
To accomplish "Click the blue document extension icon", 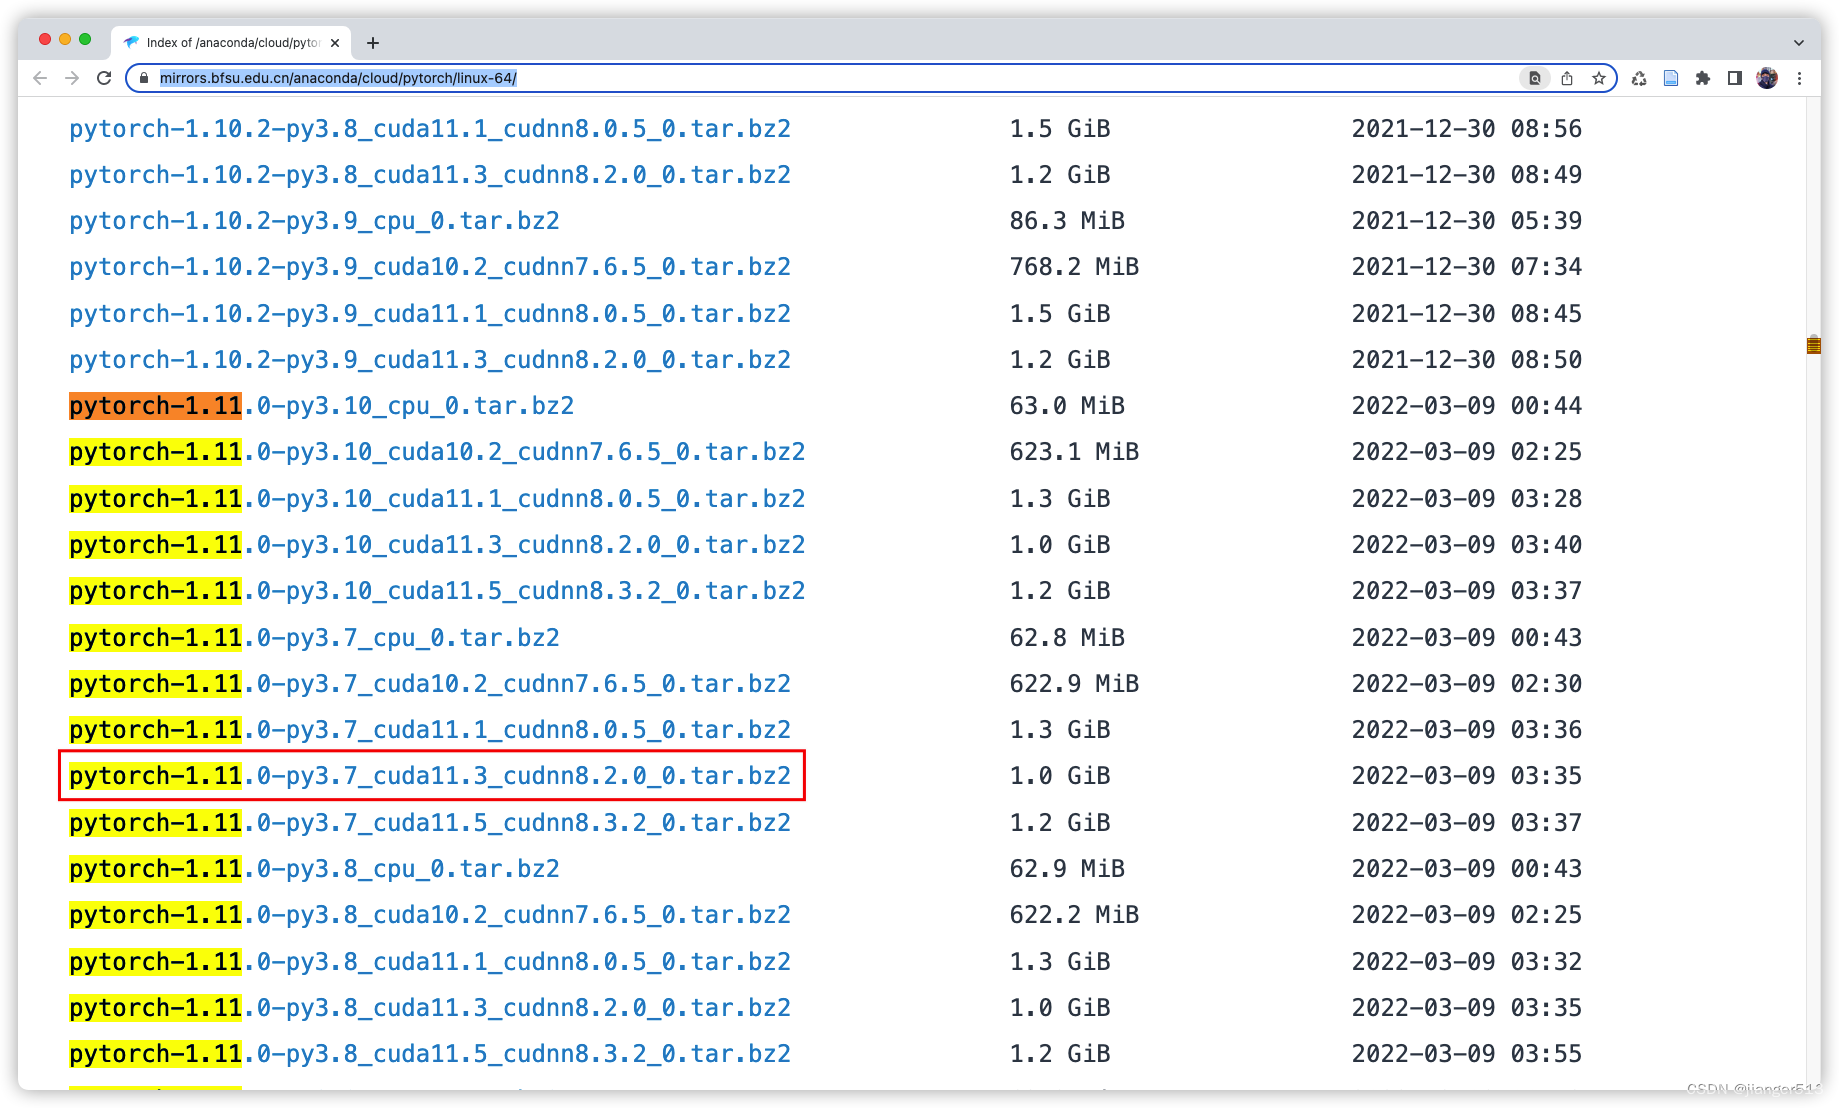I will [x=1670, y=78].
